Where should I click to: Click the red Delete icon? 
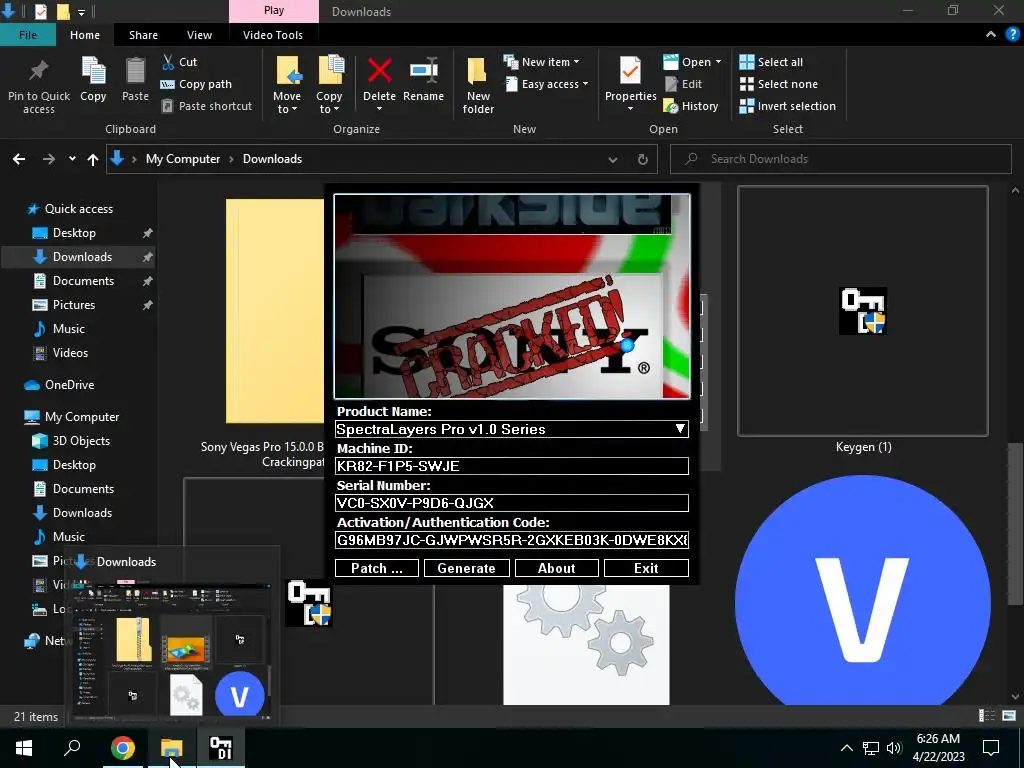pos(379,71)
